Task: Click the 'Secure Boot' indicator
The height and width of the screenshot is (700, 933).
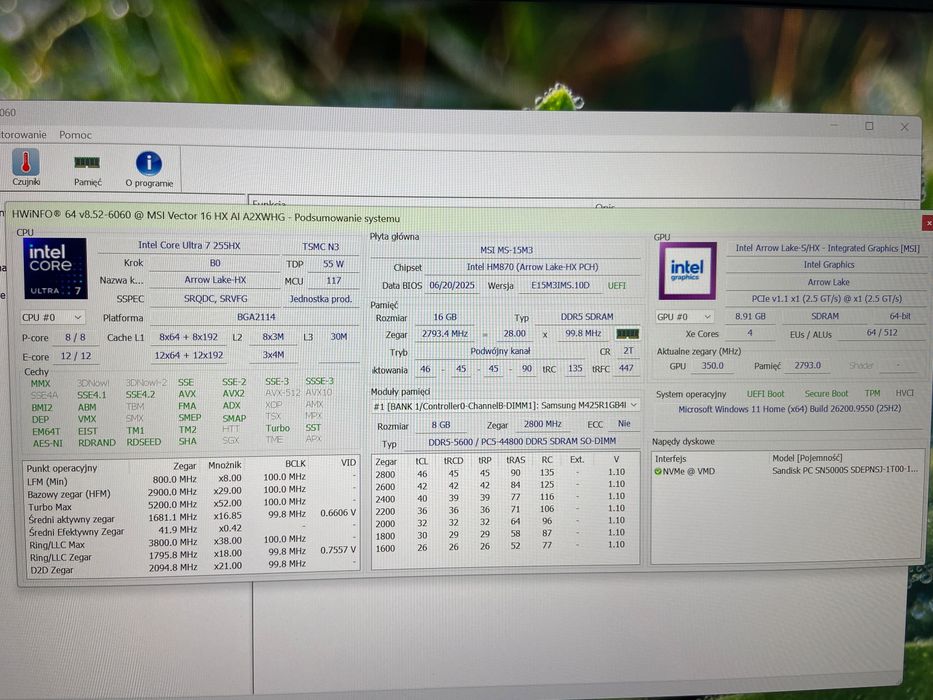Action: click(826, 393)
